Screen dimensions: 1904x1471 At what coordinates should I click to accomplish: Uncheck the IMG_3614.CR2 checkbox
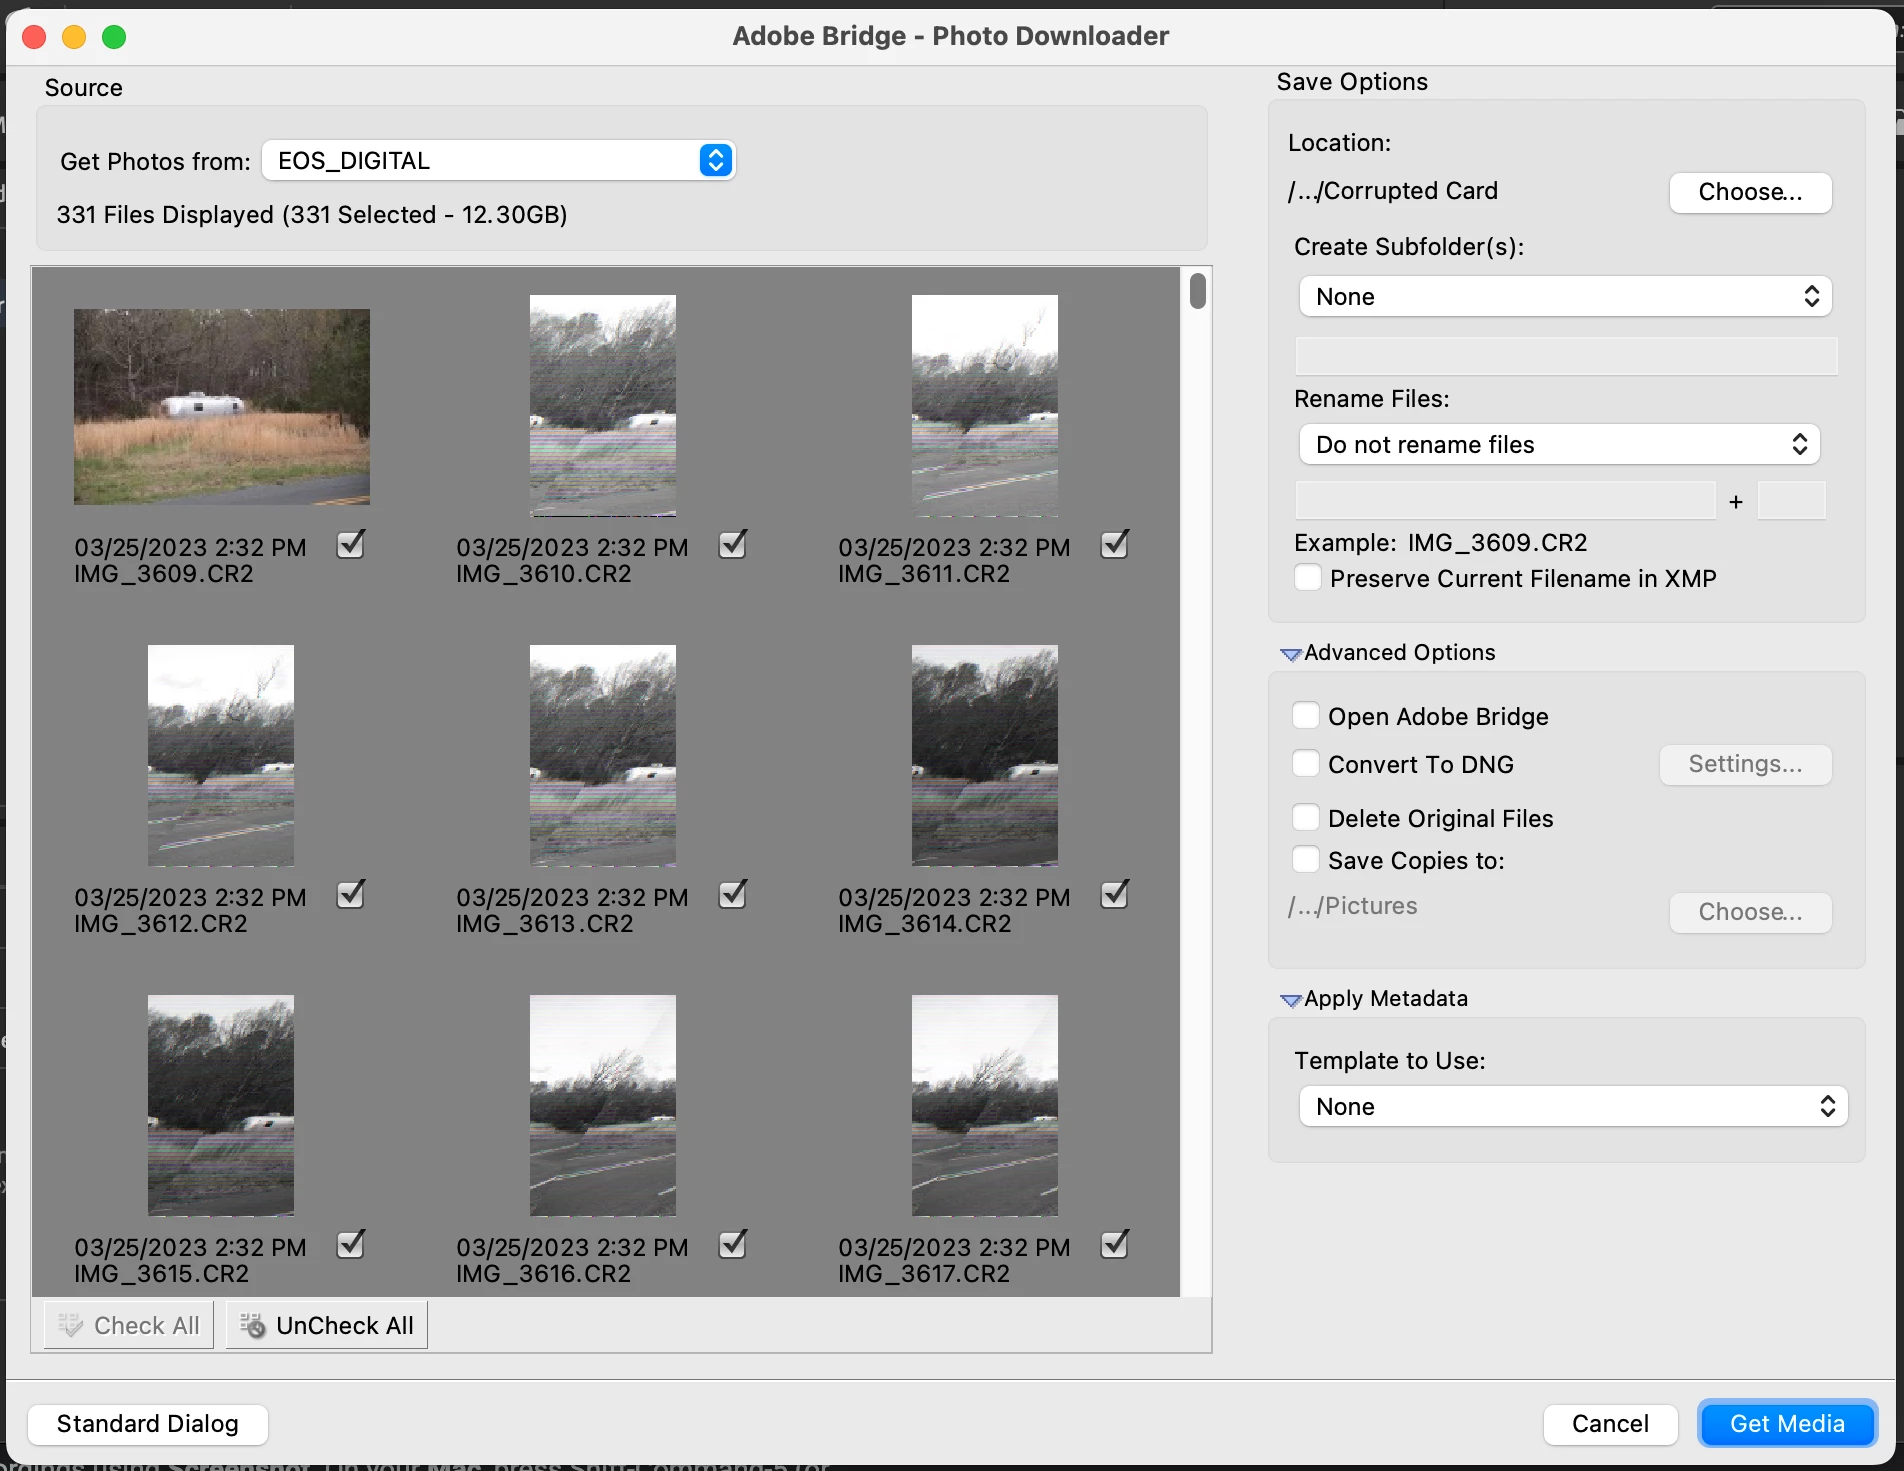tap(1114, 895)
